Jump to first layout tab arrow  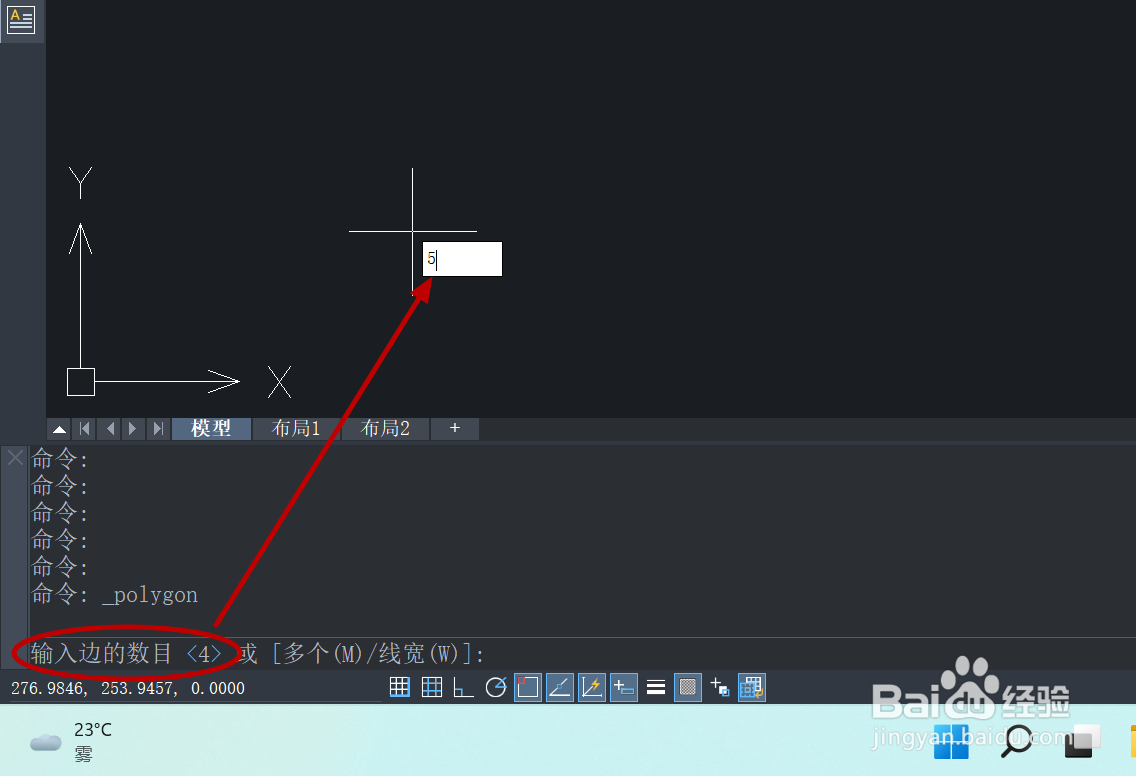click(x=85, y=429)
